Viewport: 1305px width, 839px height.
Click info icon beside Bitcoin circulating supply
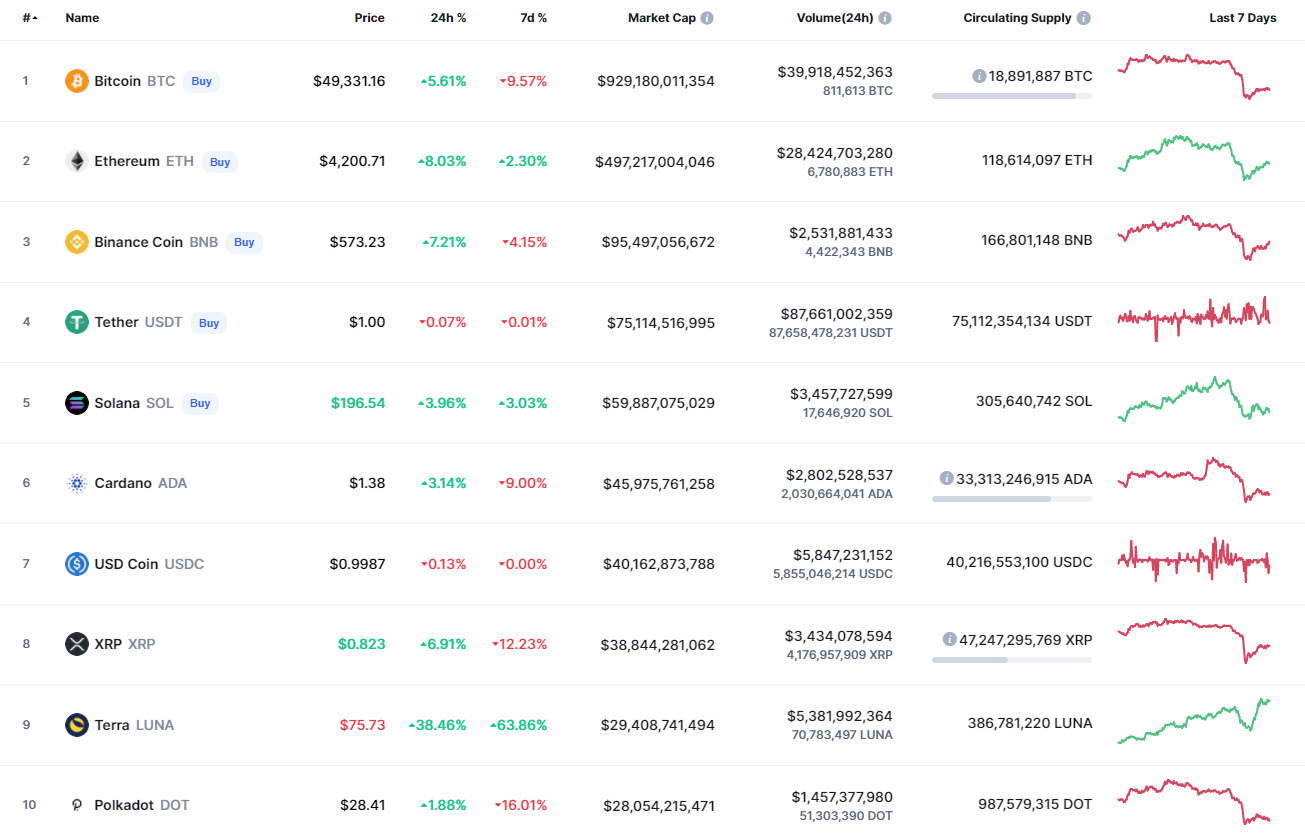(979, 76)
